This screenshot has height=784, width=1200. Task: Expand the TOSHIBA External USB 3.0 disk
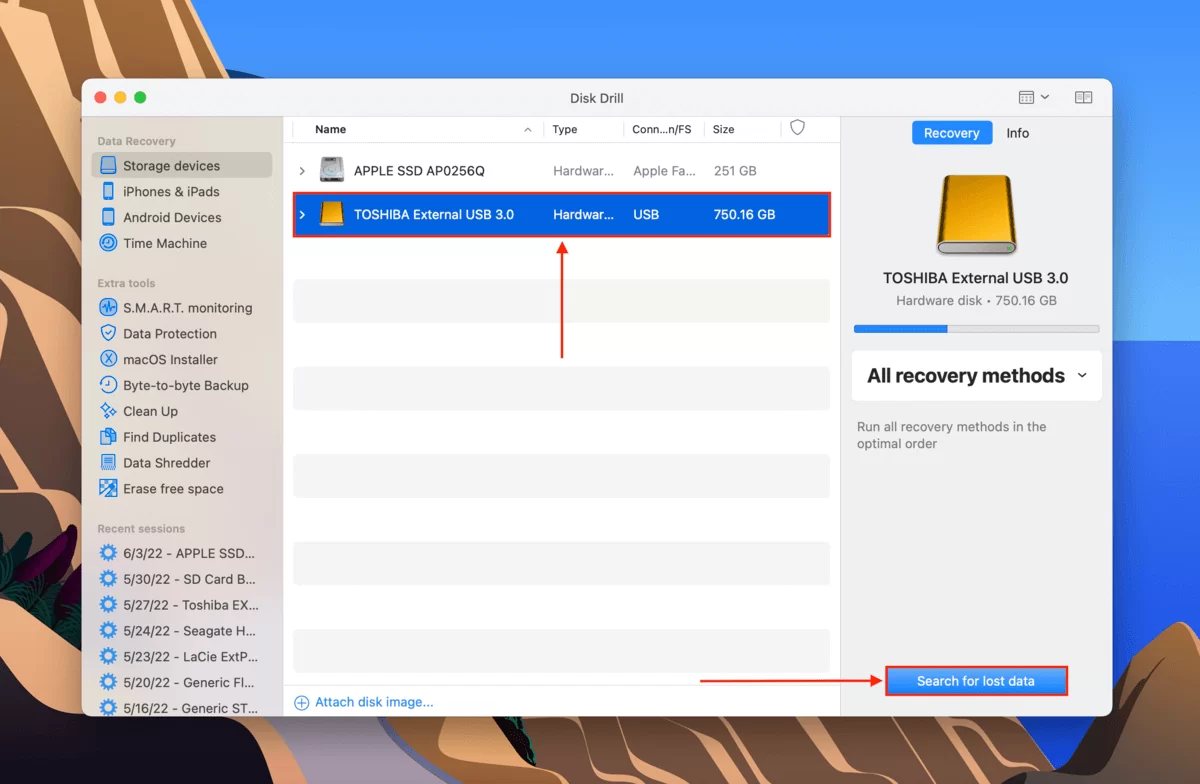click(x=302, y=214)
